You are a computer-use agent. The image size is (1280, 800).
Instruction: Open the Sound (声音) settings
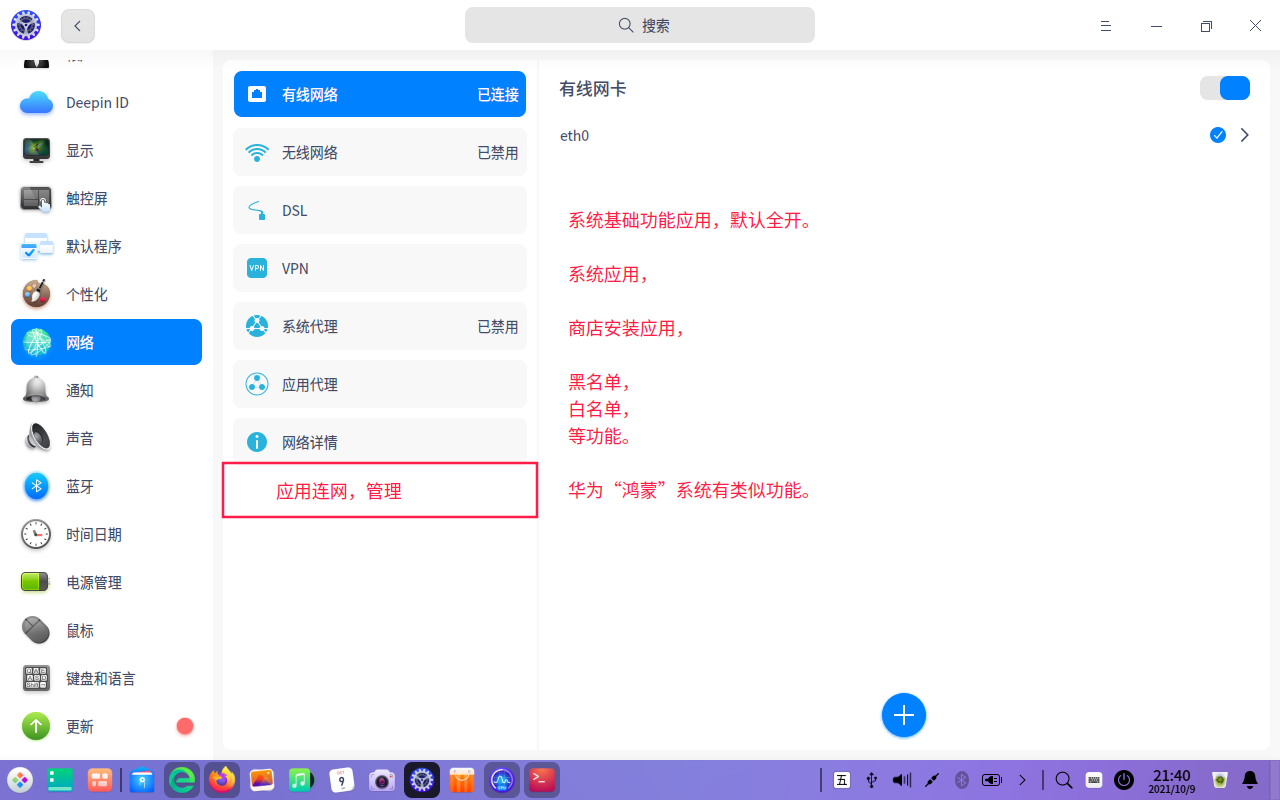tap(80, 439)
